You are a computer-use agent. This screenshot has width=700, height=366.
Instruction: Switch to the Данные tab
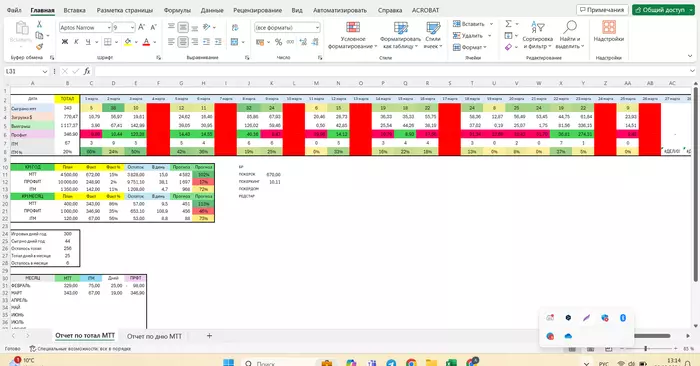pos(212,10)
